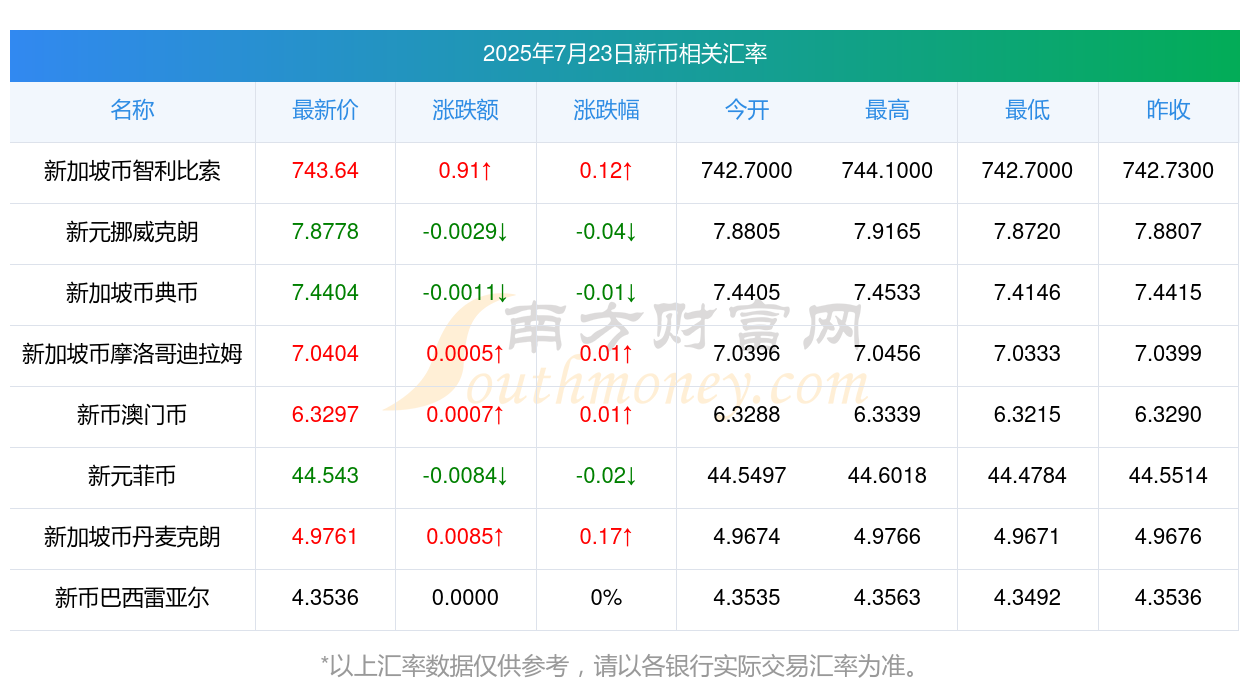Image resolution: width=1250 pixels, height=698 pixels.
Task: Click low value 7.8720
Action: [1028, 232]
